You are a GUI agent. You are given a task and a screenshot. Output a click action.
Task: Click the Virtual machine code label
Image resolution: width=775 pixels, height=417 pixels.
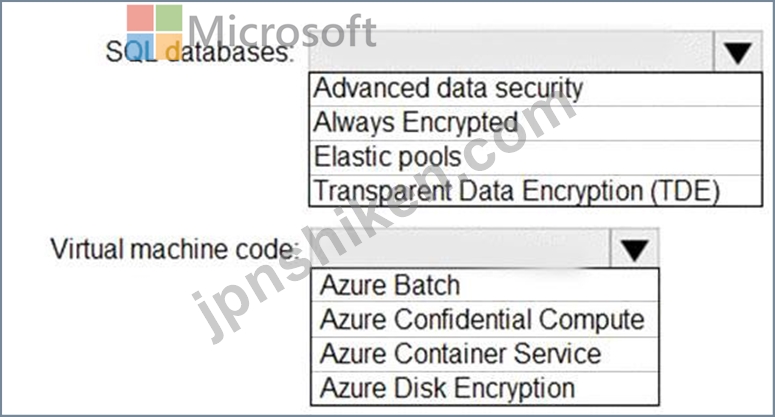click(175, 249)
